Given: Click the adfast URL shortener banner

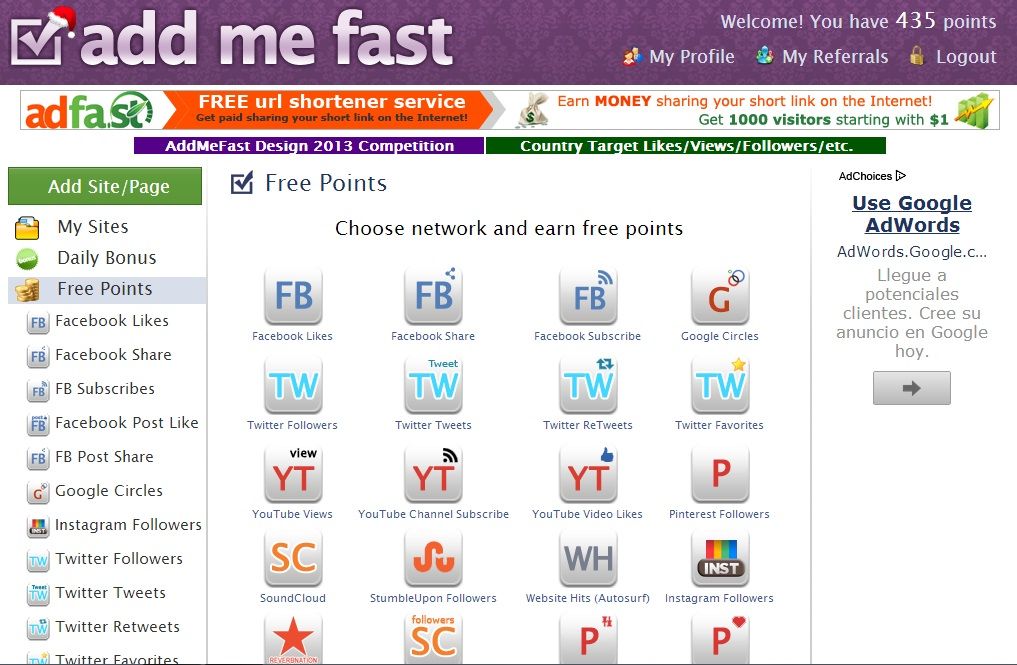Looking at the screenshot, I should pos(263,110).
